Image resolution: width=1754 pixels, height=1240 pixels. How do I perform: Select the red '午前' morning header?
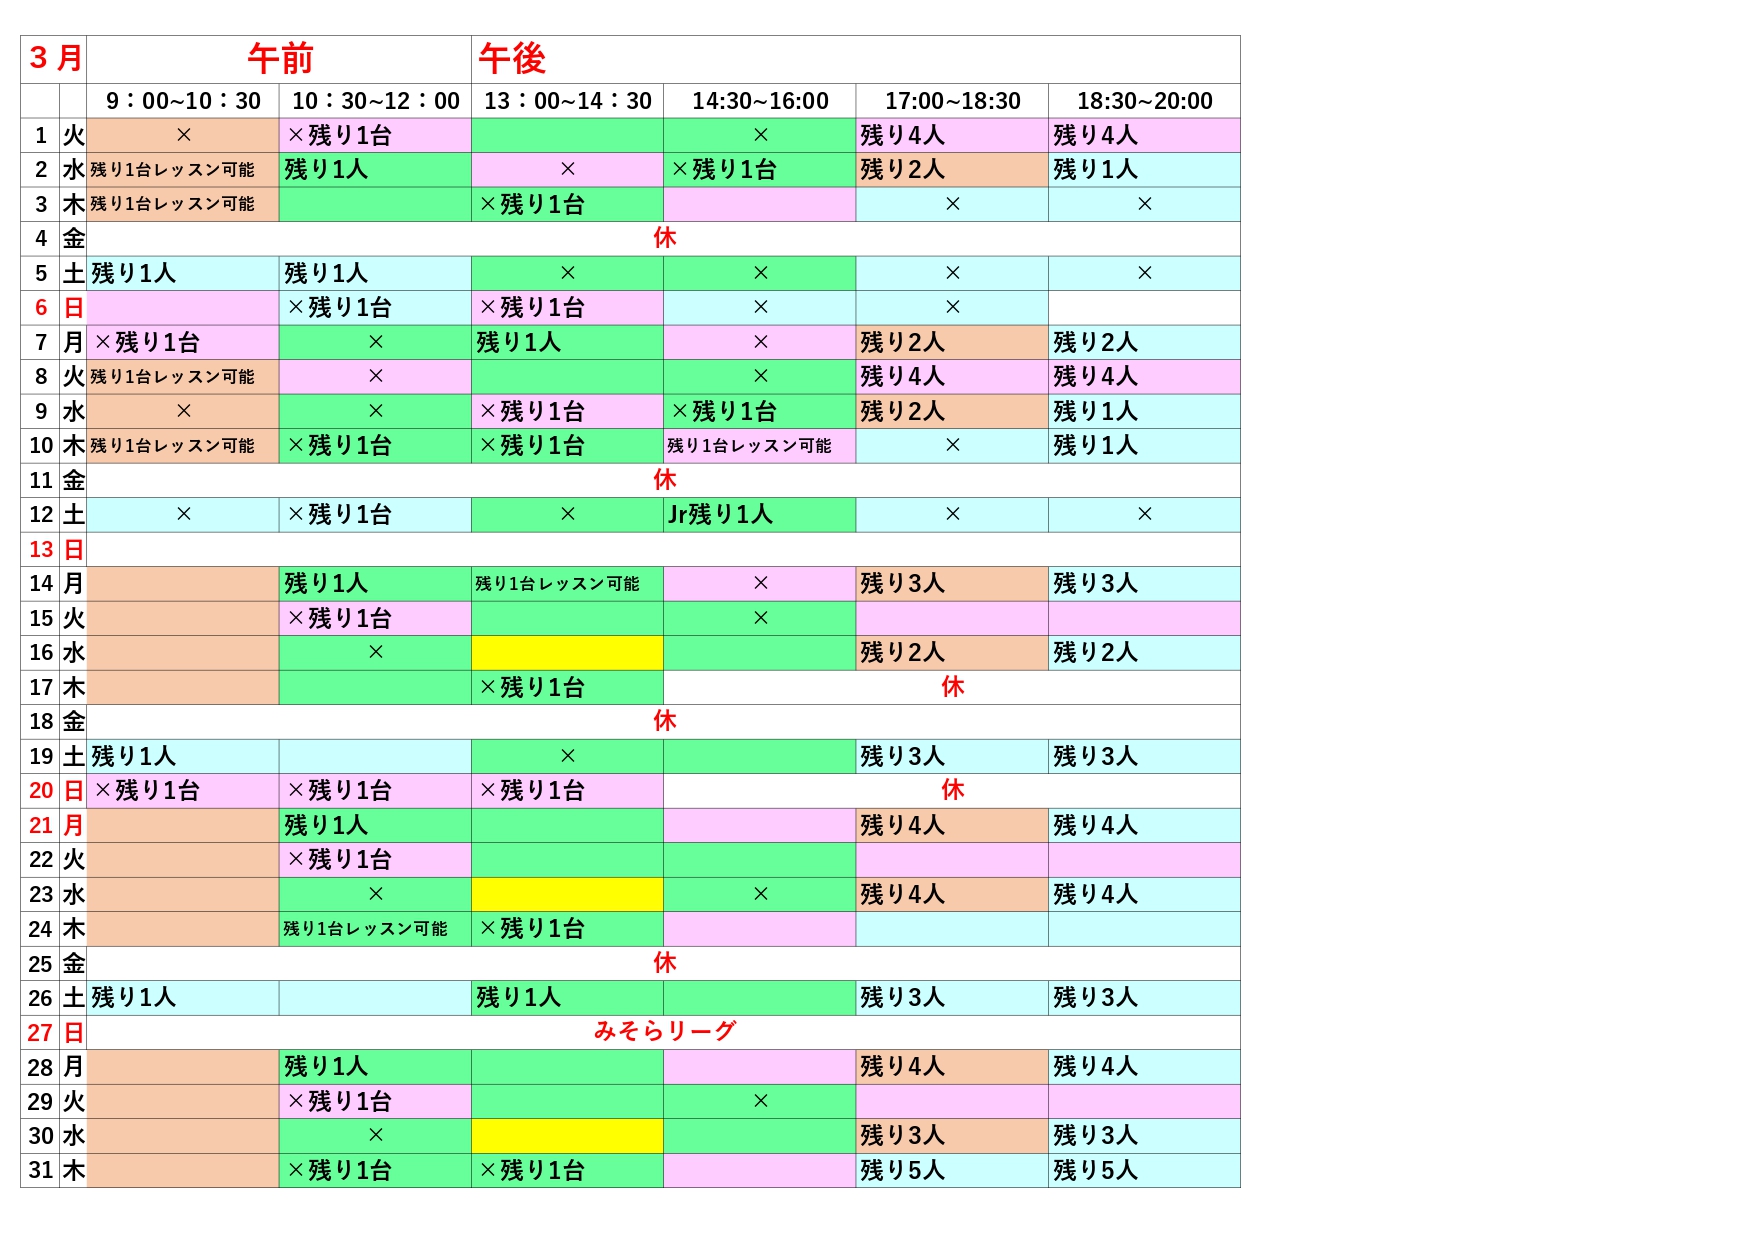click(280, 59)
